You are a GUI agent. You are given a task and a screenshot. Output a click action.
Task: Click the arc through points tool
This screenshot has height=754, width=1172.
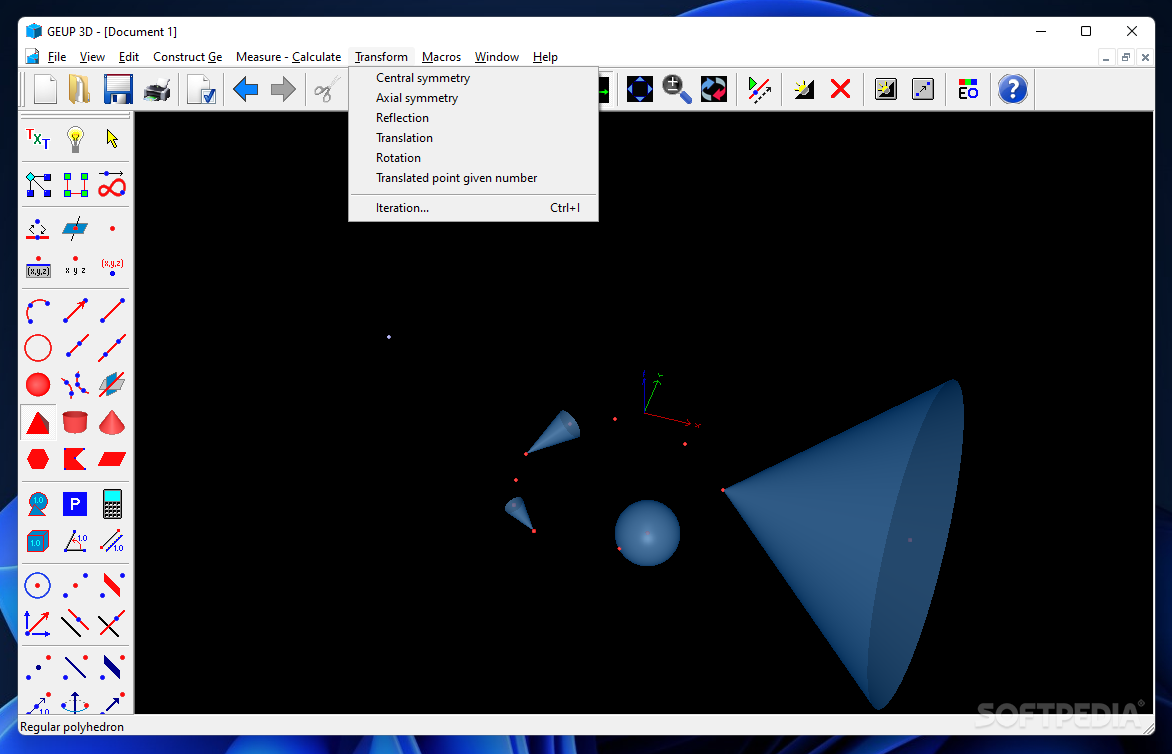[38, 311]
